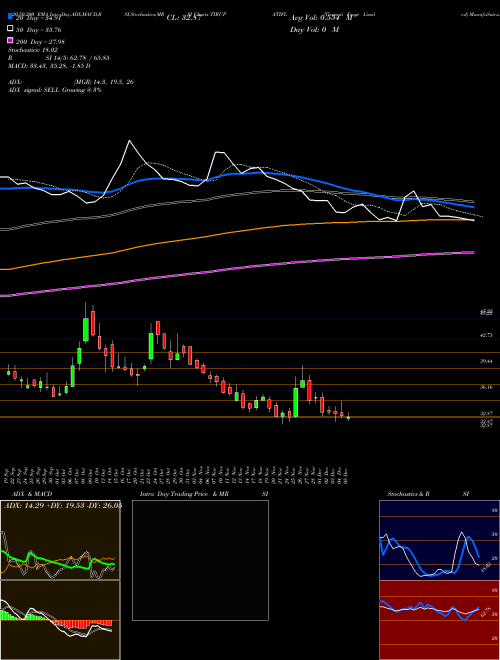Click the 36.16 price axis label

click(x=487, y=387)
